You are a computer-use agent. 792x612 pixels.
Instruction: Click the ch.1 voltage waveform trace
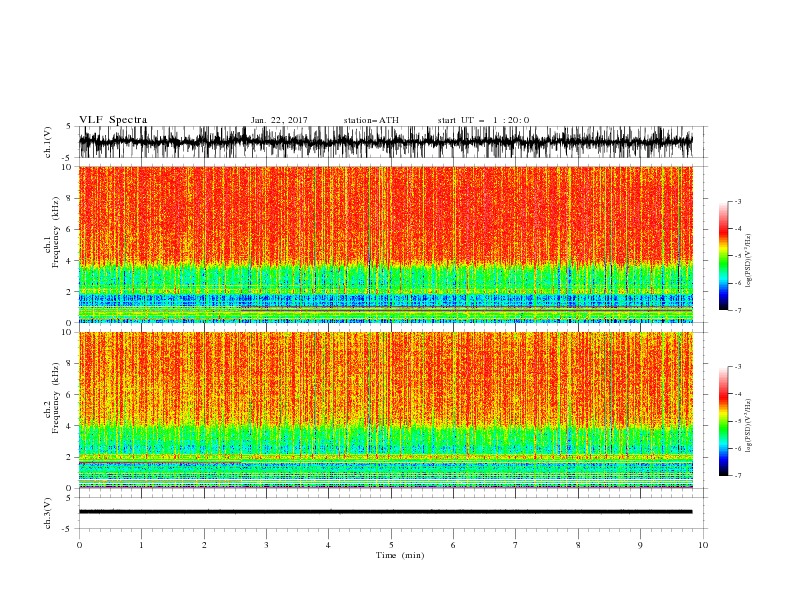tap(385, 142)
